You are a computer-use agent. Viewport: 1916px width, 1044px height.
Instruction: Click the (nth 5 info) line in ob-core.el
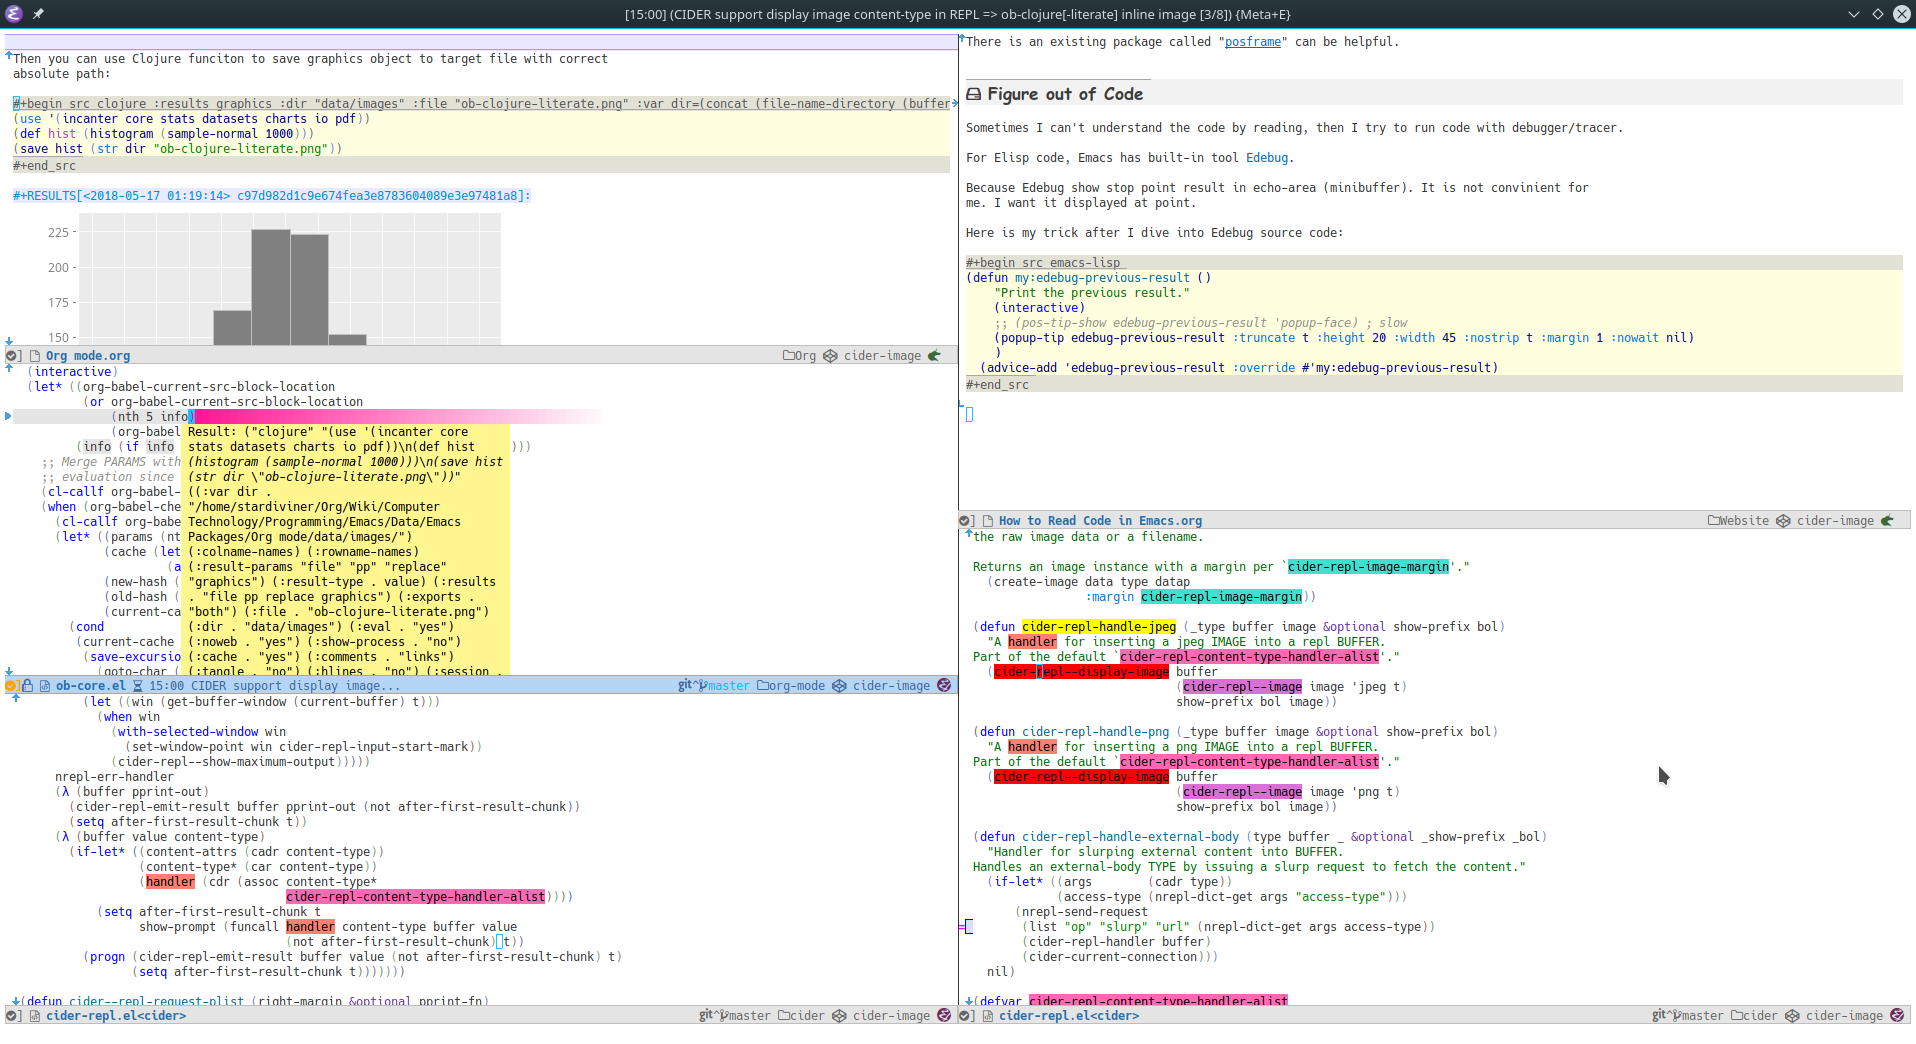pyautogui.click(x=151, y=417)
